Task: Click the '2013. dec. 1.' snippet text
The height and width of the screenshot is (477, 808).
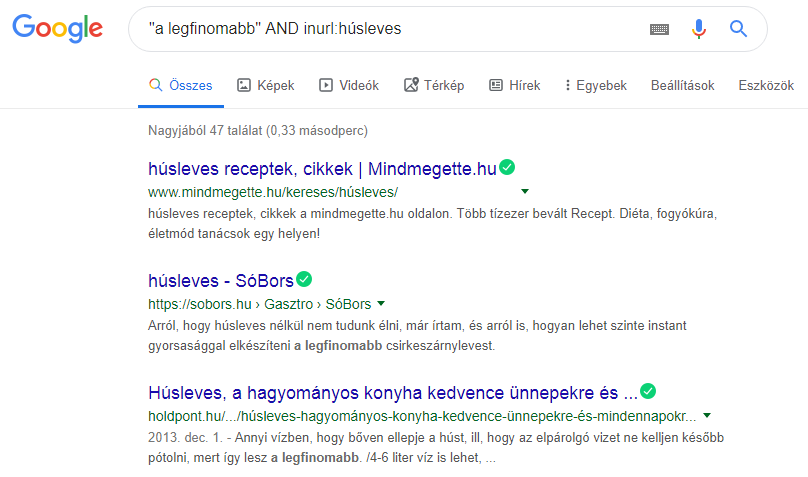Action: pos(185,438)
